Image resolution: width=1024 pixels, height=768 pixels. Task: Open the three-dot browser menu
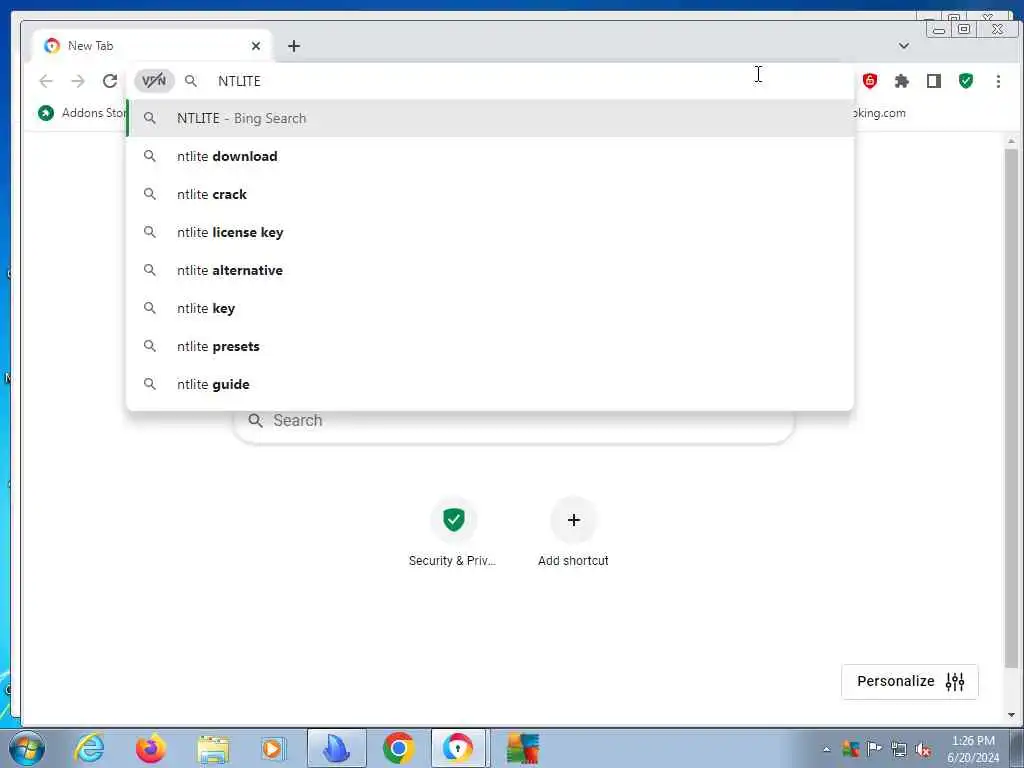[998, 81]
